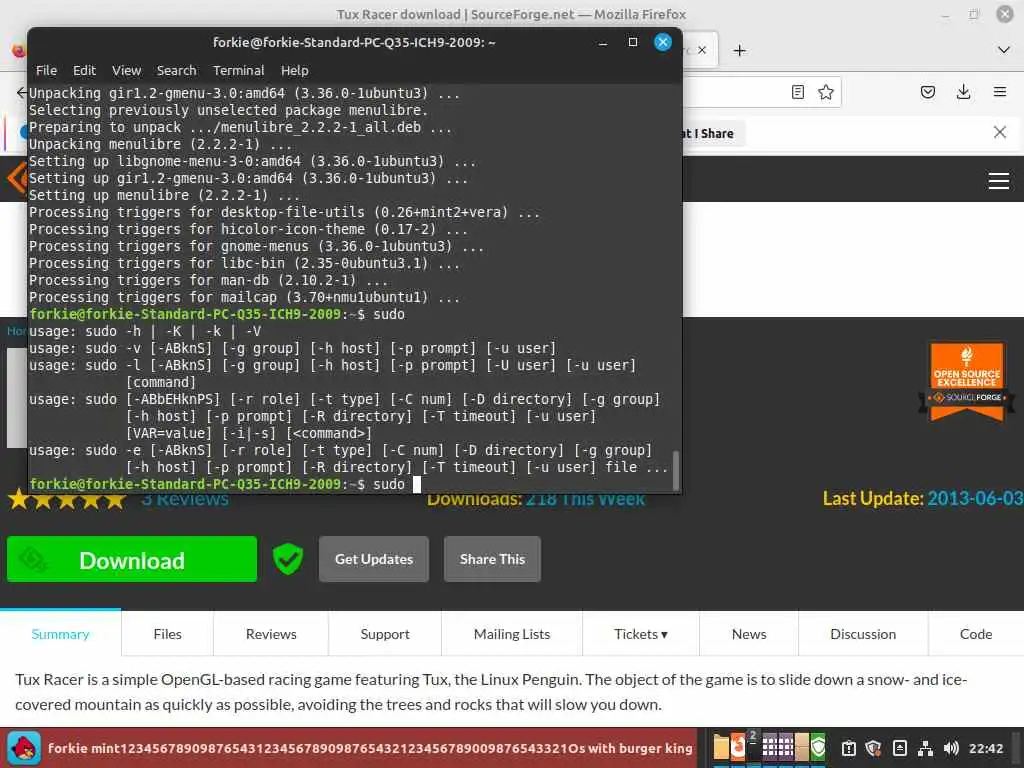The image size is (1024, 768).
Task: Toggle Firefox reader view icon
Action: click(x=797, y=92)
